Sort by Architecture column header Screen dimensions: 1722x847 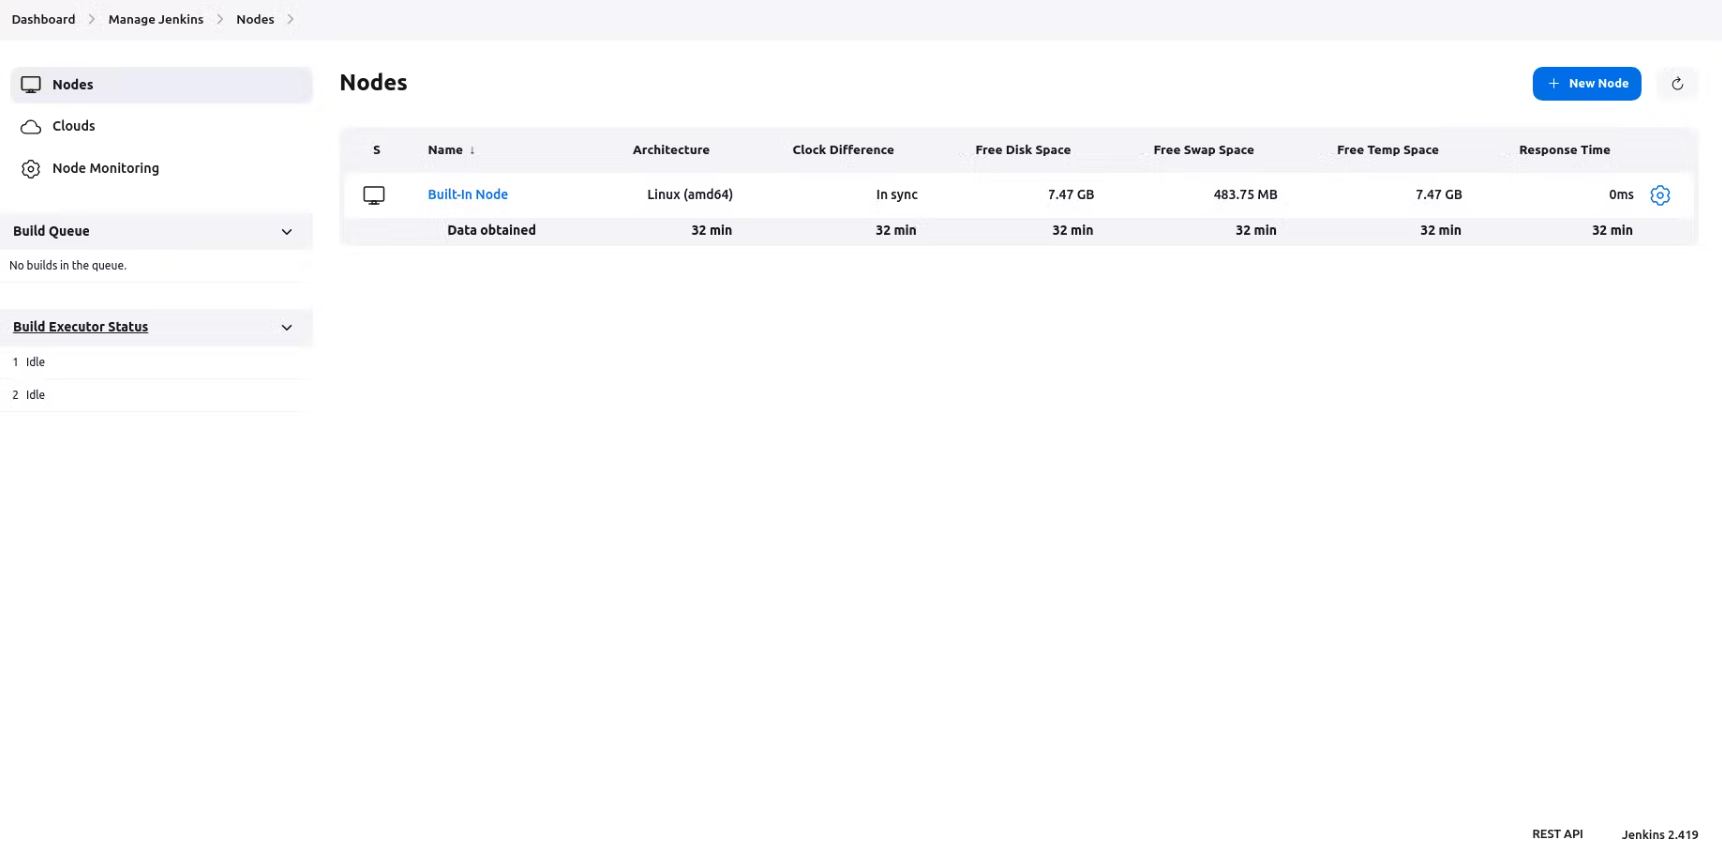coord(671,150)
